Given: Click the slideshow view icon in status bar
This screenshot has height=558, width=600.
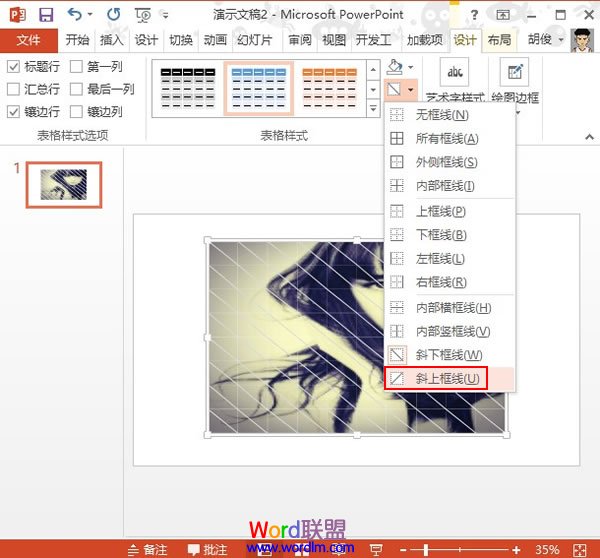Looking at the screenshot, I should coord(376,550).
